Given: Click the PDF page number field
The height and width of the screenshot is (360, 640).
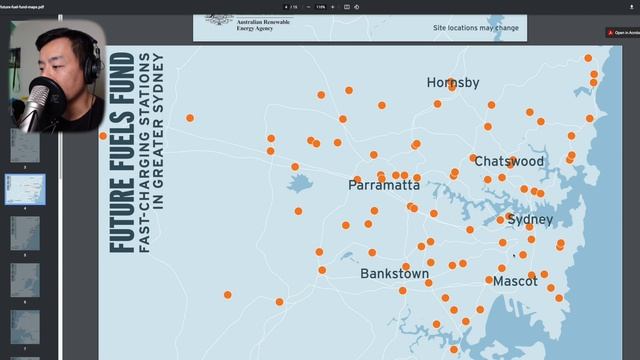Looking at the screenshot, I should coord(286,7).
